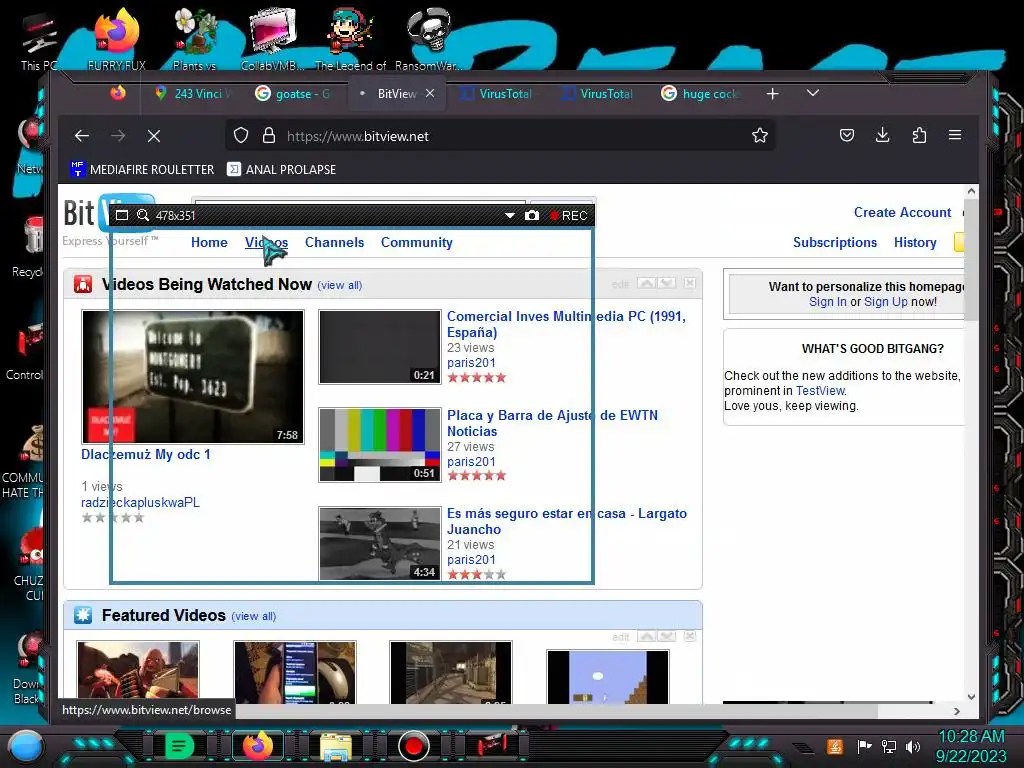
Task: Open the Team Fortress featured video thumbnail
Action: click(138, 673)
